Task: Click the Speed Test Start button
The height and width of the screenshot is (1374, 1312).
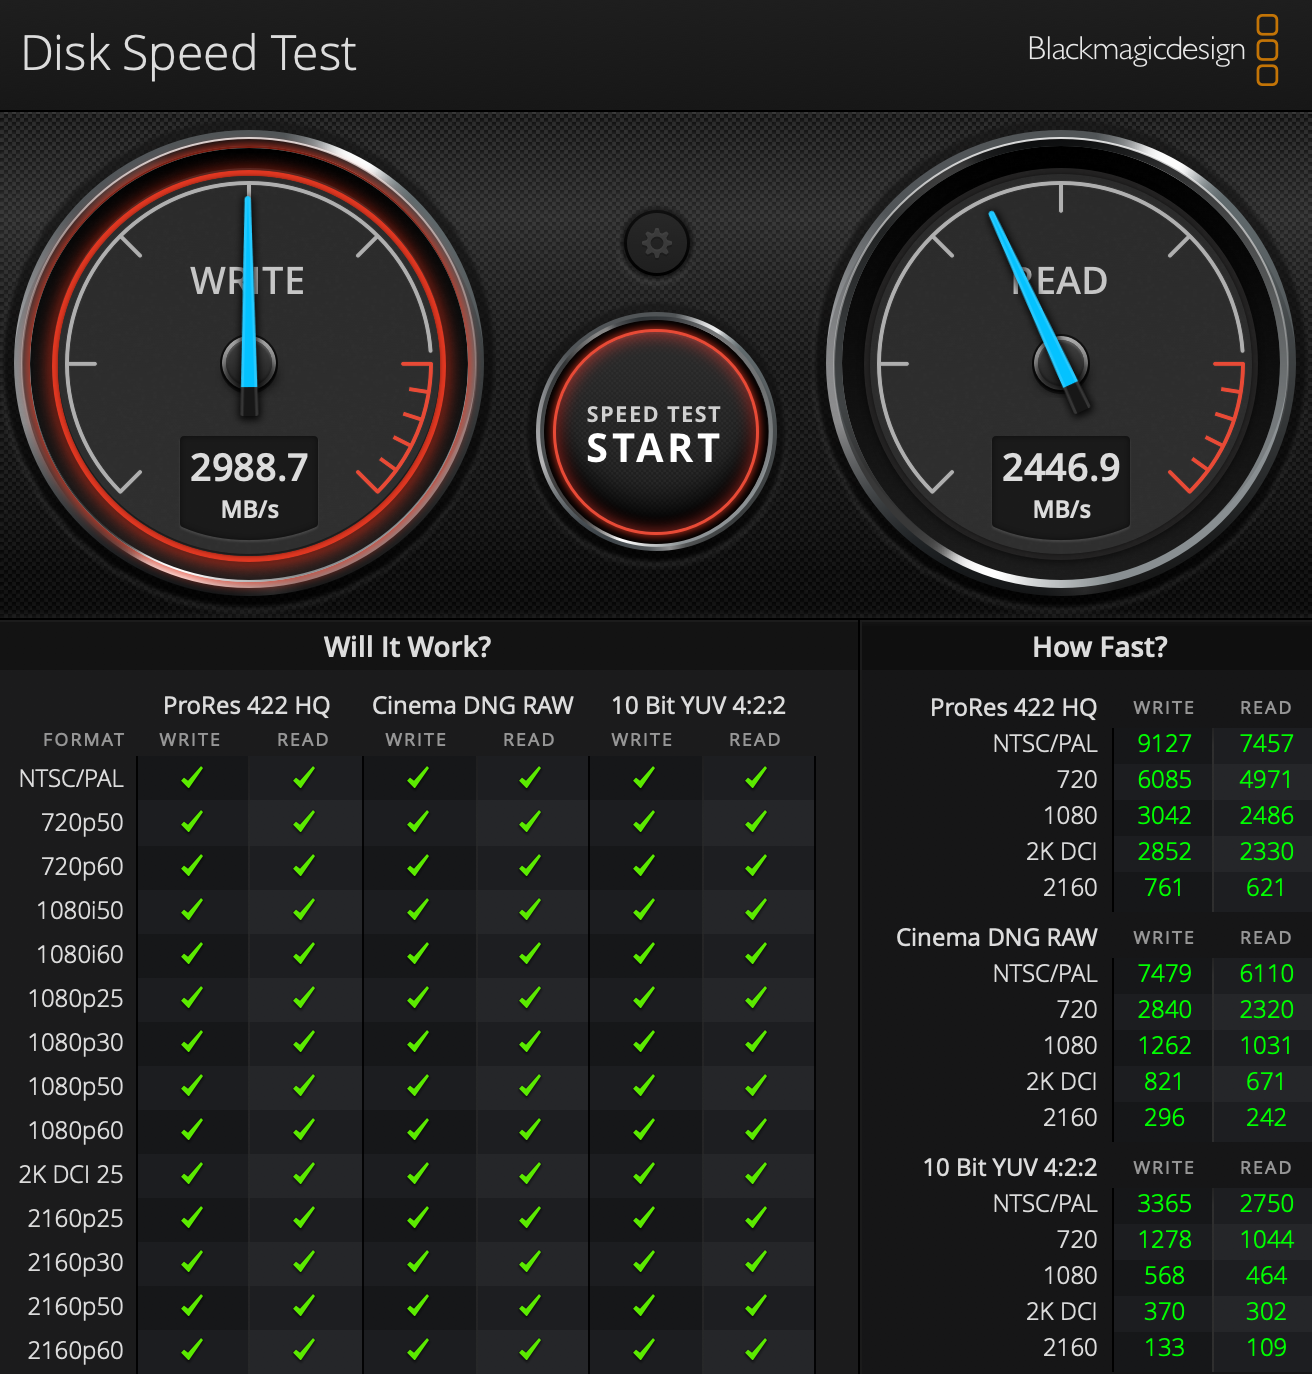Action: [x=656, y=432]
